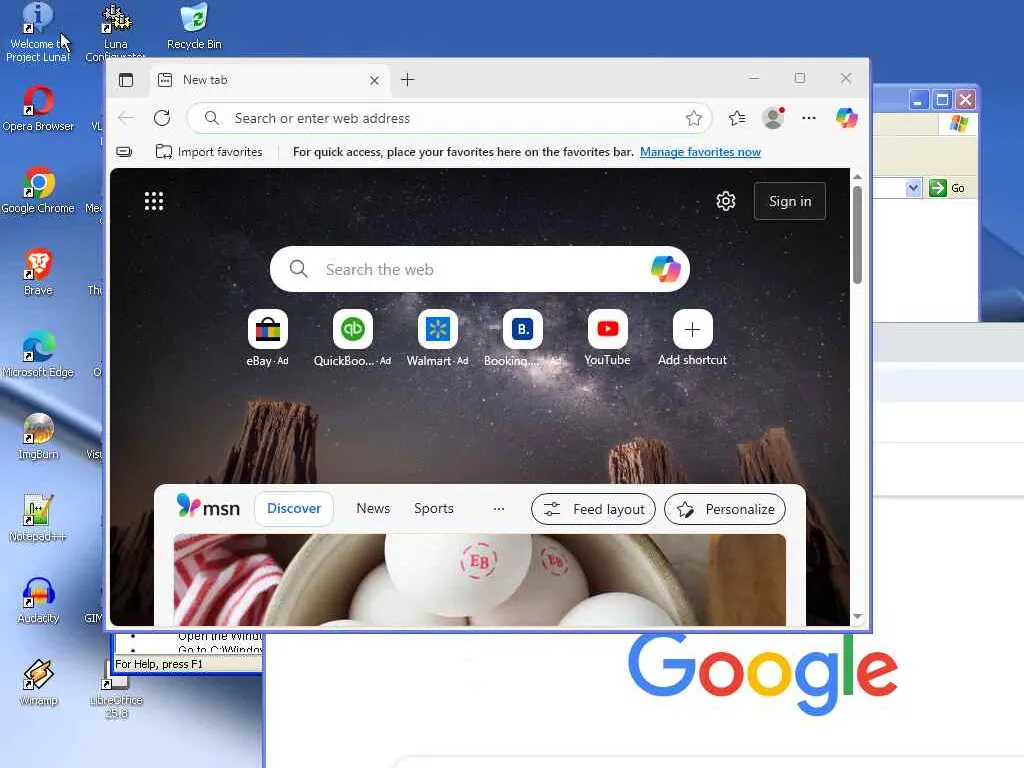This screenshot has height=768, width=1024.
Task: Open the Tab actions menu icon in Edge
Action: 126,80
